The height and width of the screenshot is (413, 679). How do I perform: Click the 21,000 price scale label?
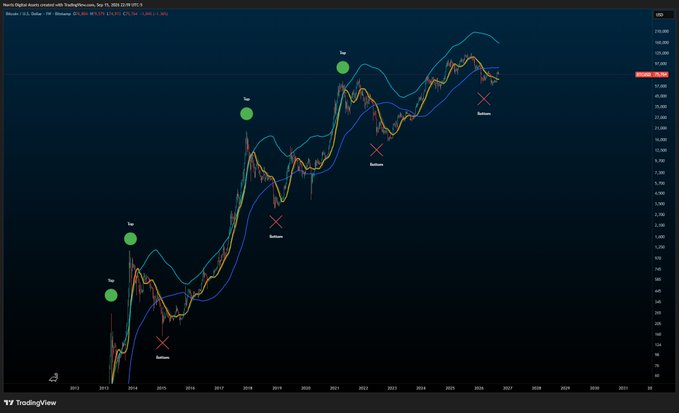point(661,128)
